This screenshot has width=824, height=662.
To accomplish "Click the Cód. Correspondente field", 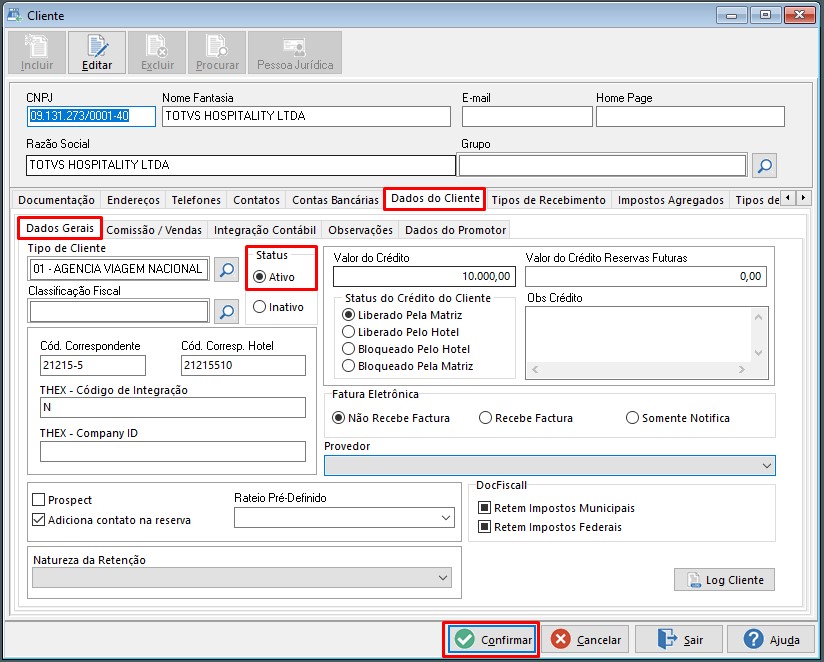I will tap(92, 365).
